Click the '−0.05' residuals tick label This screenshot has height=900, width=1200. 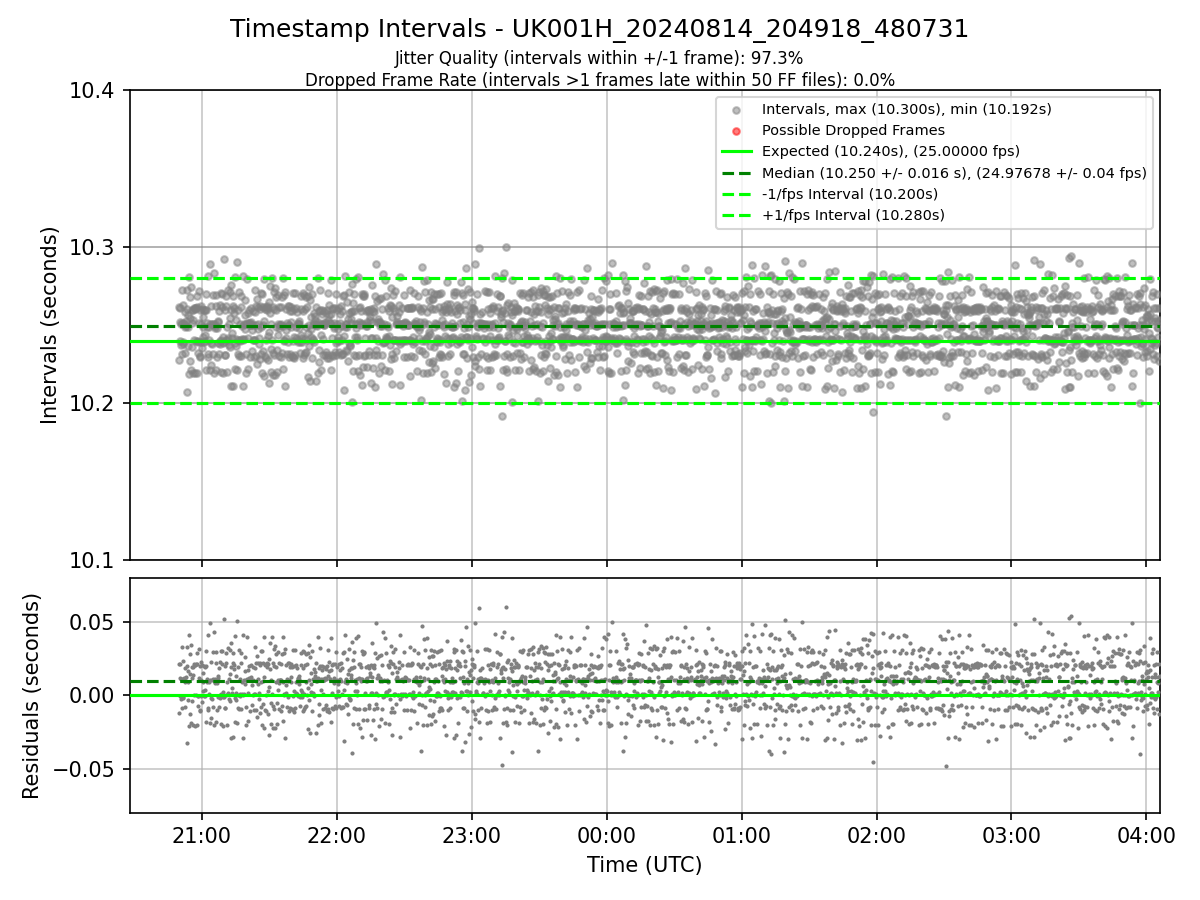pos(83,770)
